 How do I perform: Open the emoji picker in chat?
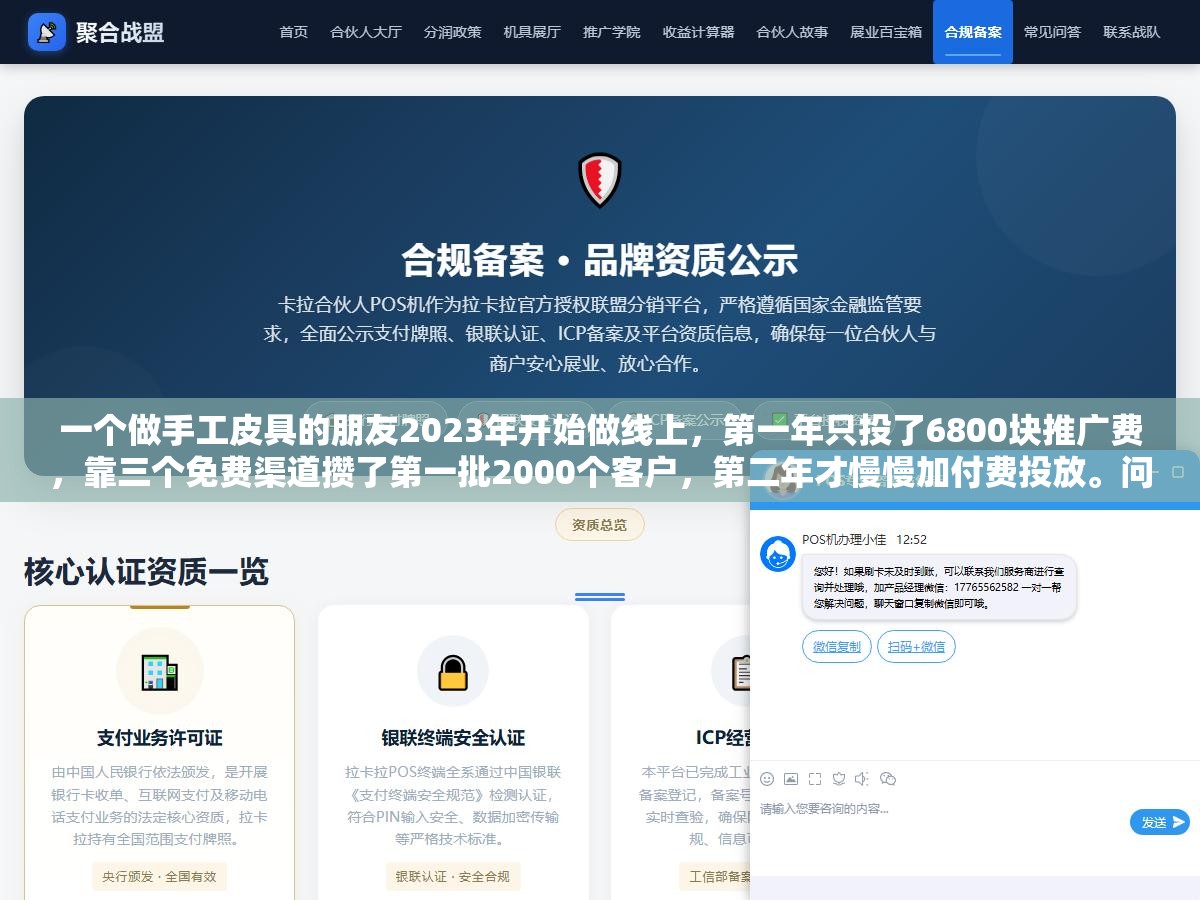(767, 778)
